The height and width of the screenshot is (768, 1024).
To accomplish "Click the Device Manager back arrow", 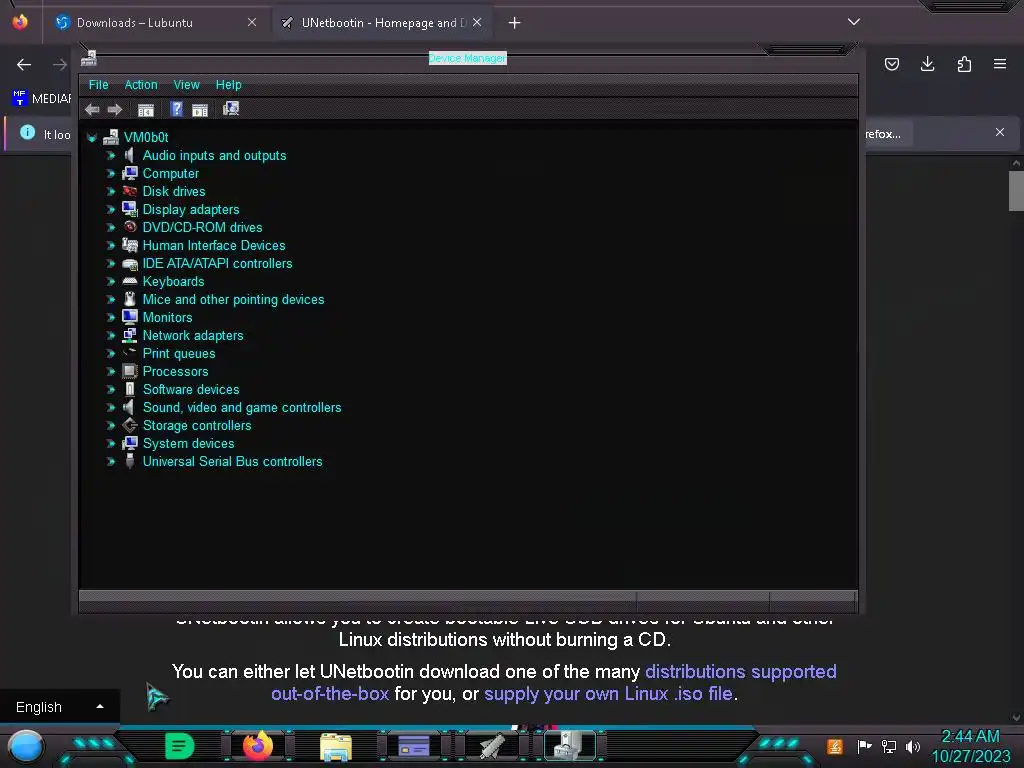I will click(x=92, y=109).
